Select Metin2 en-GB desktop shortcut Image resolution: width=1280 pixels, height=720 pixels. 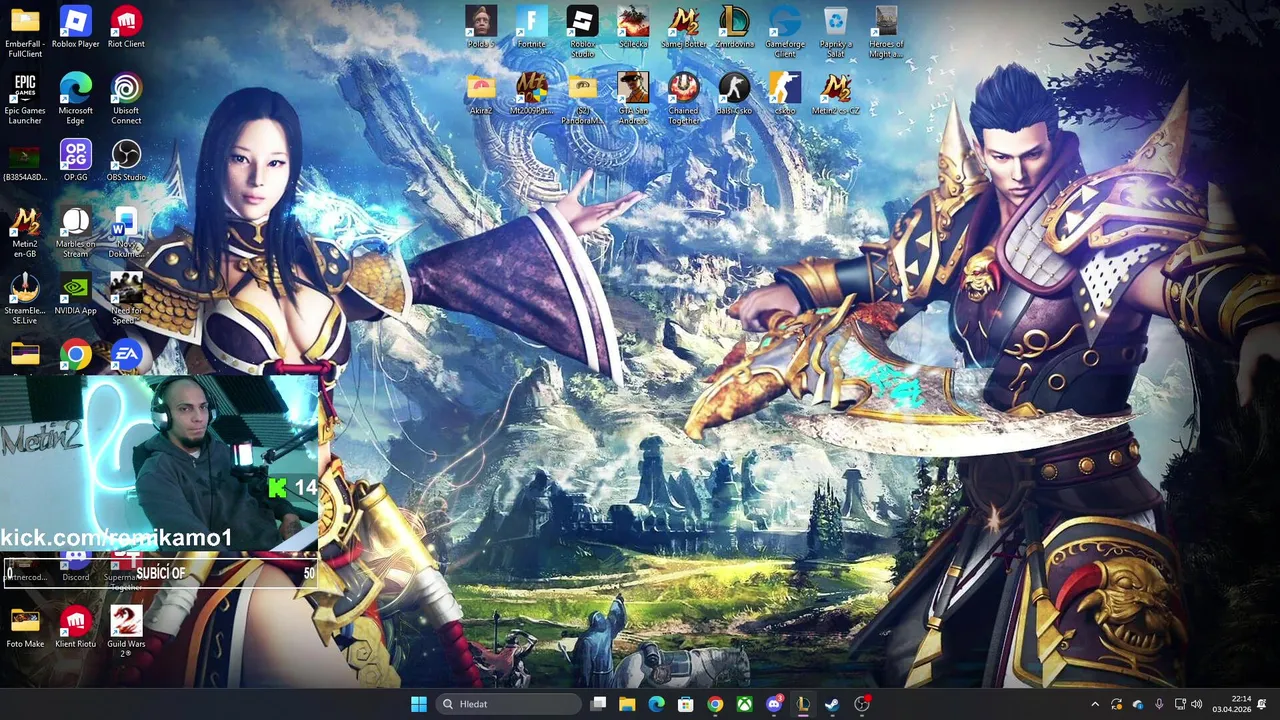coord(25,232)
